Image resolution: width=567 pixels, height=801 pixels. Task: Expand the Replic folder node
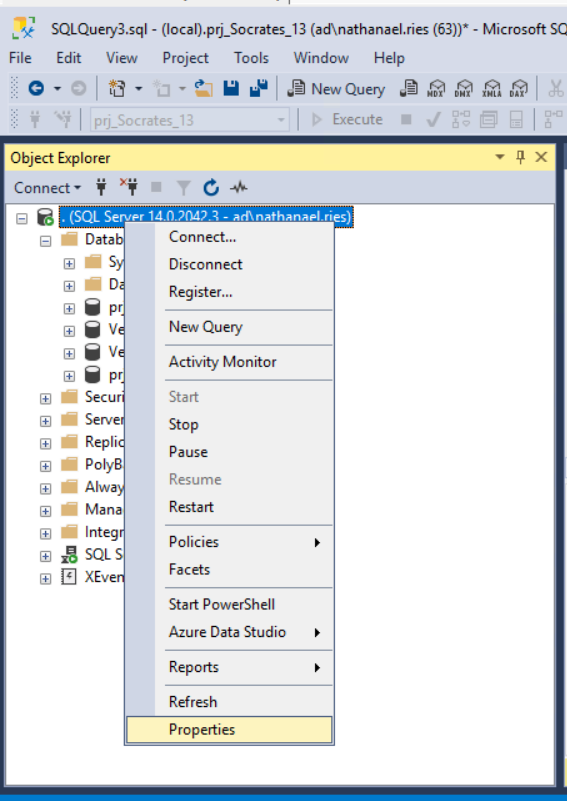point(45,443)
